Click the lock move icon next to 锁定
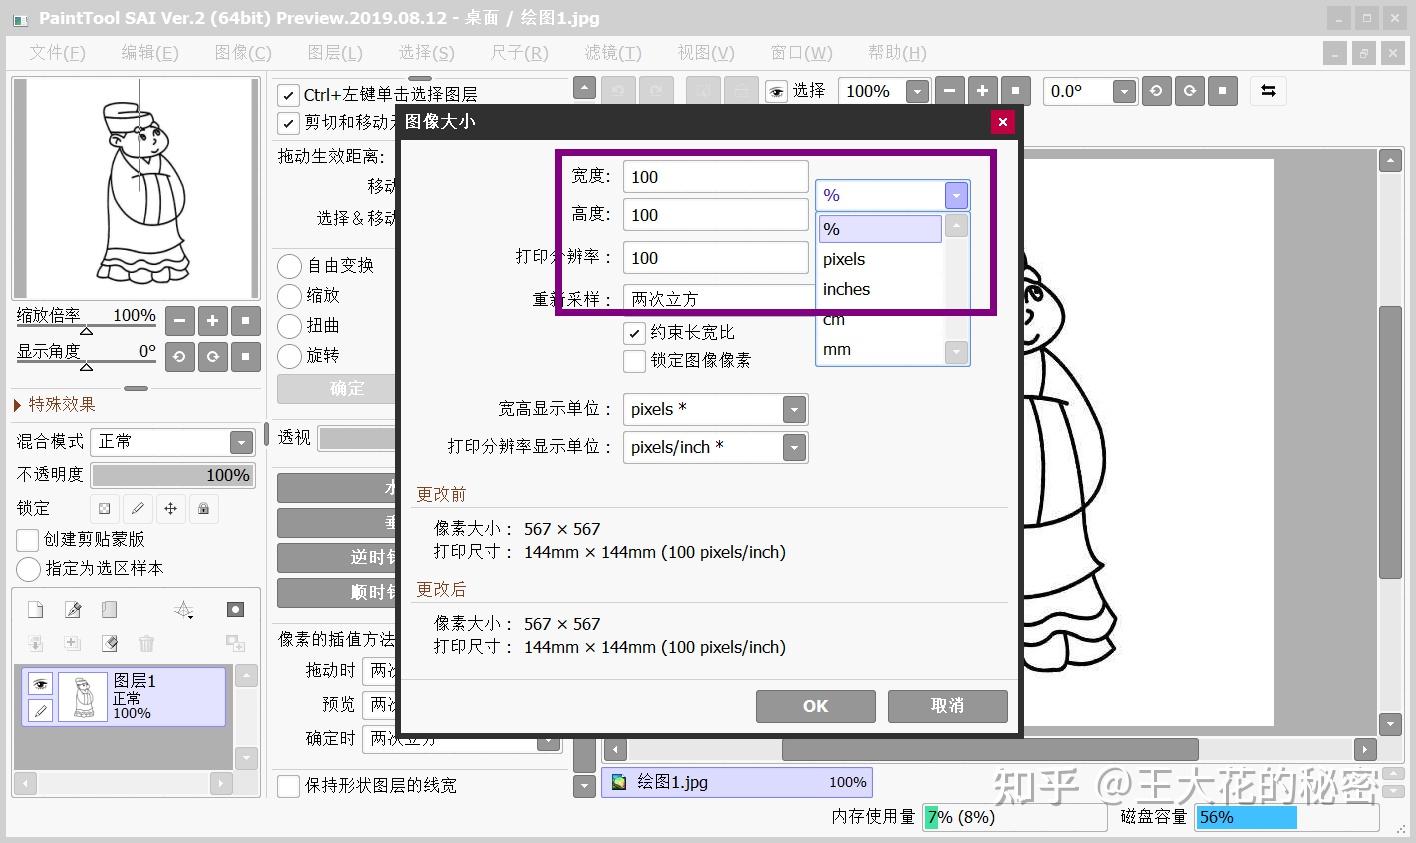Image resolution: width=1416 pixels, height=843 pixels. tap(170, 508)
